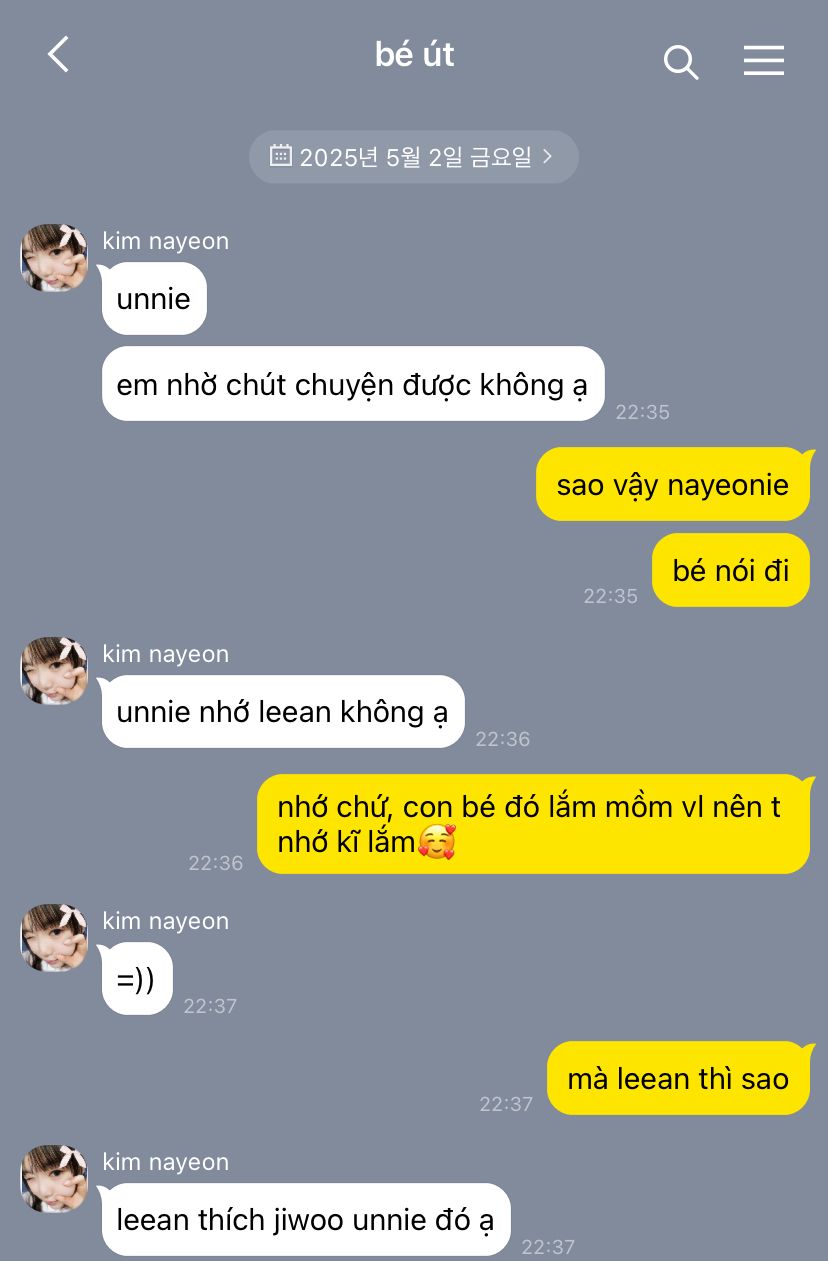Screen dimensions: 828x1261
Task: Click the chat title "bé út"
Action: 414,54
